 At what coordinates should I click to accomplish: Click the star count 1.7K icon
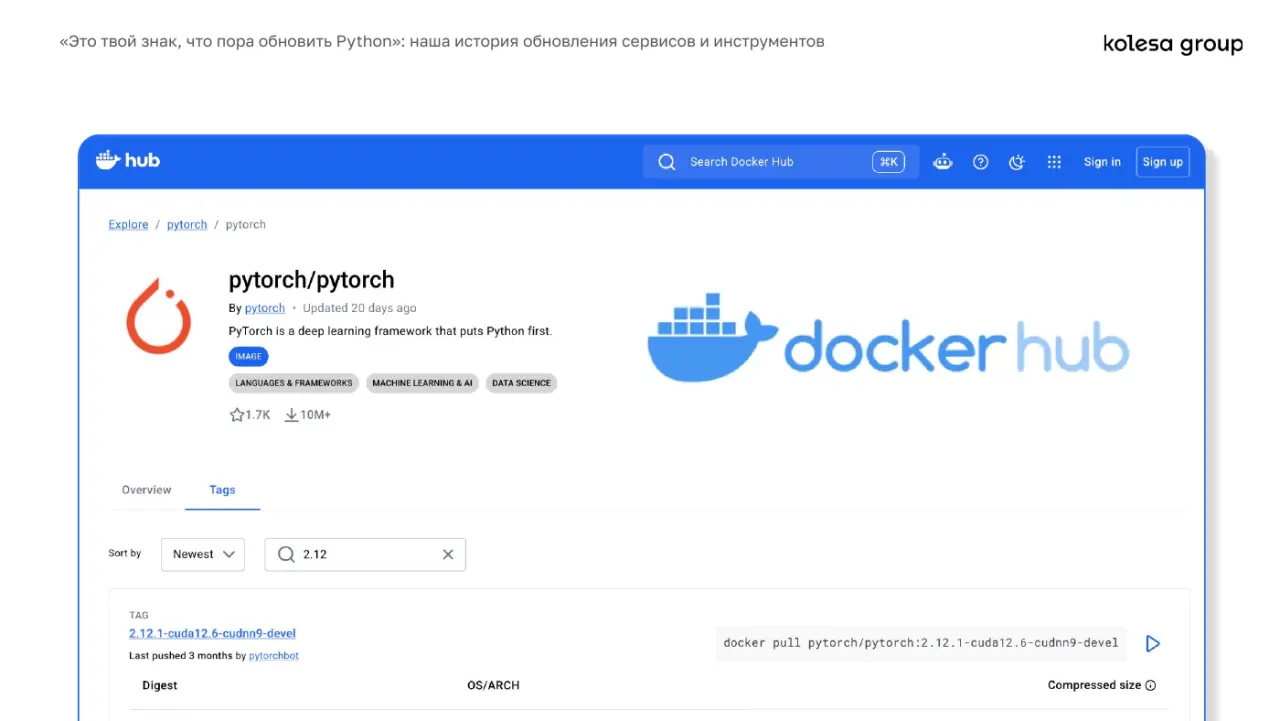(237, 414)
